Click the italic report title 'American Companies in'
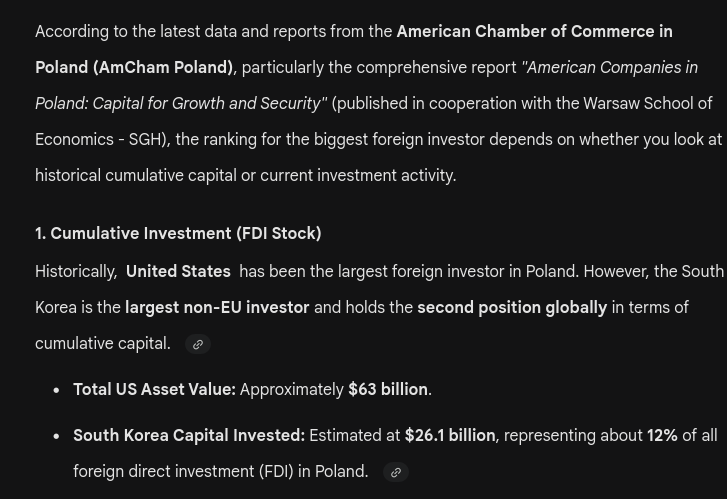Screen dimensions: 727x499 click(612, 67)
